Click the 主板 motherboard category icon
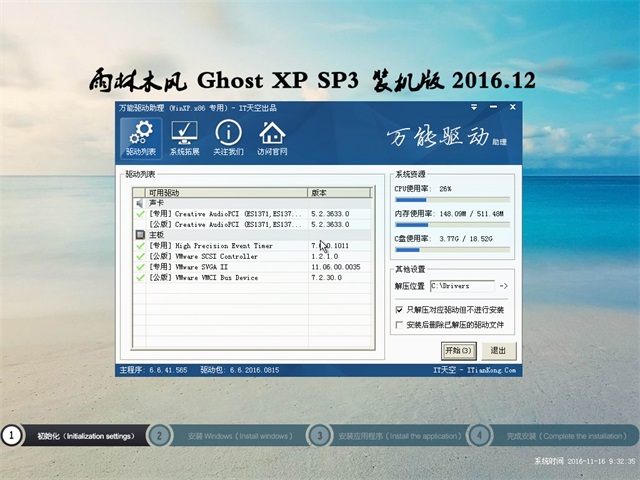The height and width of the screenshot is (480, 640). [x=140, y=235]
